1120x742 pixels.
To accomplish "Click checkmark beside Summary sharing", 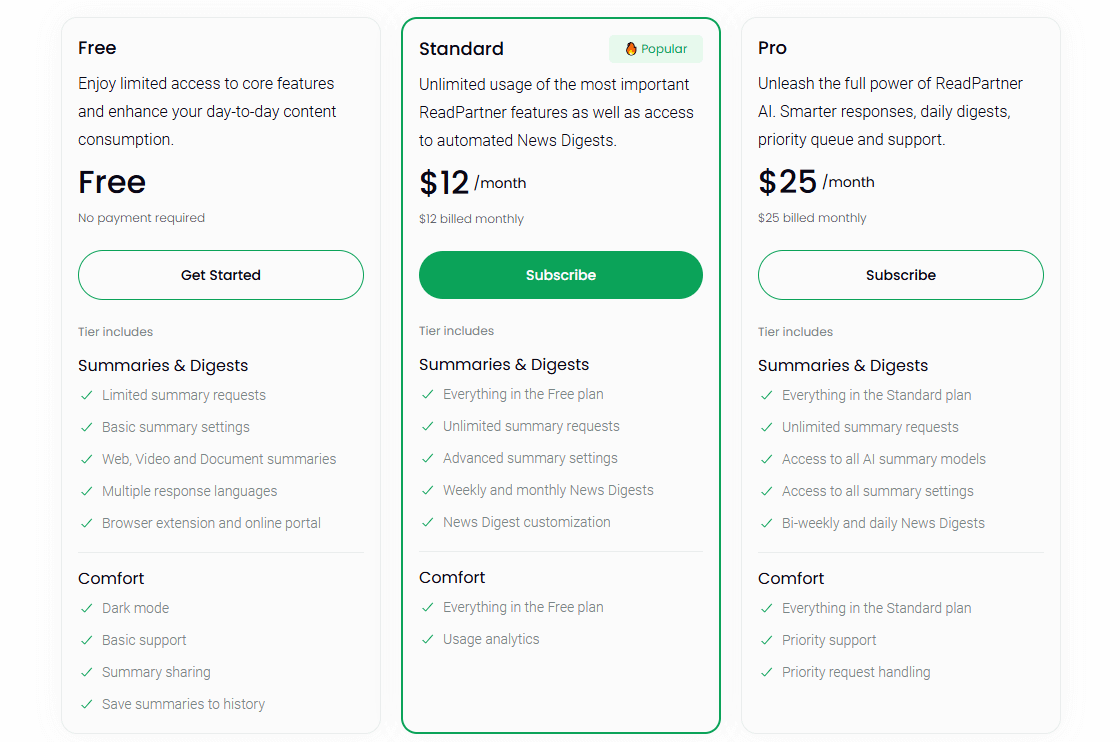I will click(87, 672).
